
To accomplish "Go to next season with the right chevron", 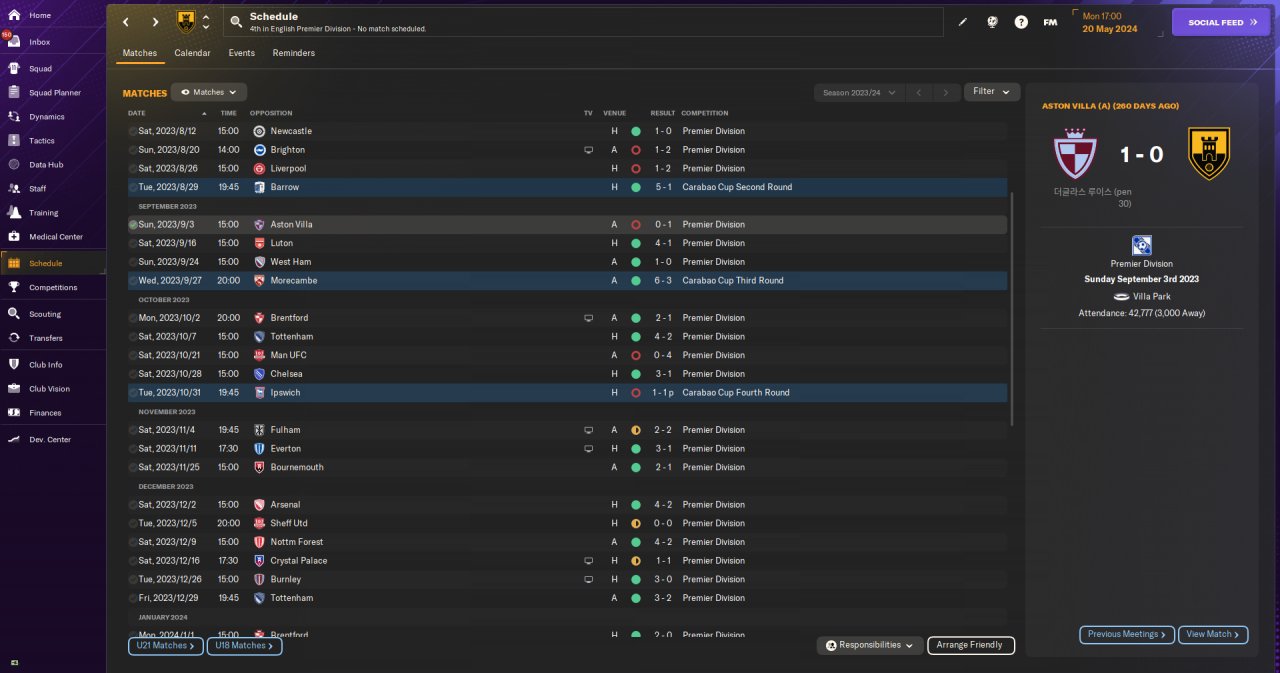I will click(946, 92).
